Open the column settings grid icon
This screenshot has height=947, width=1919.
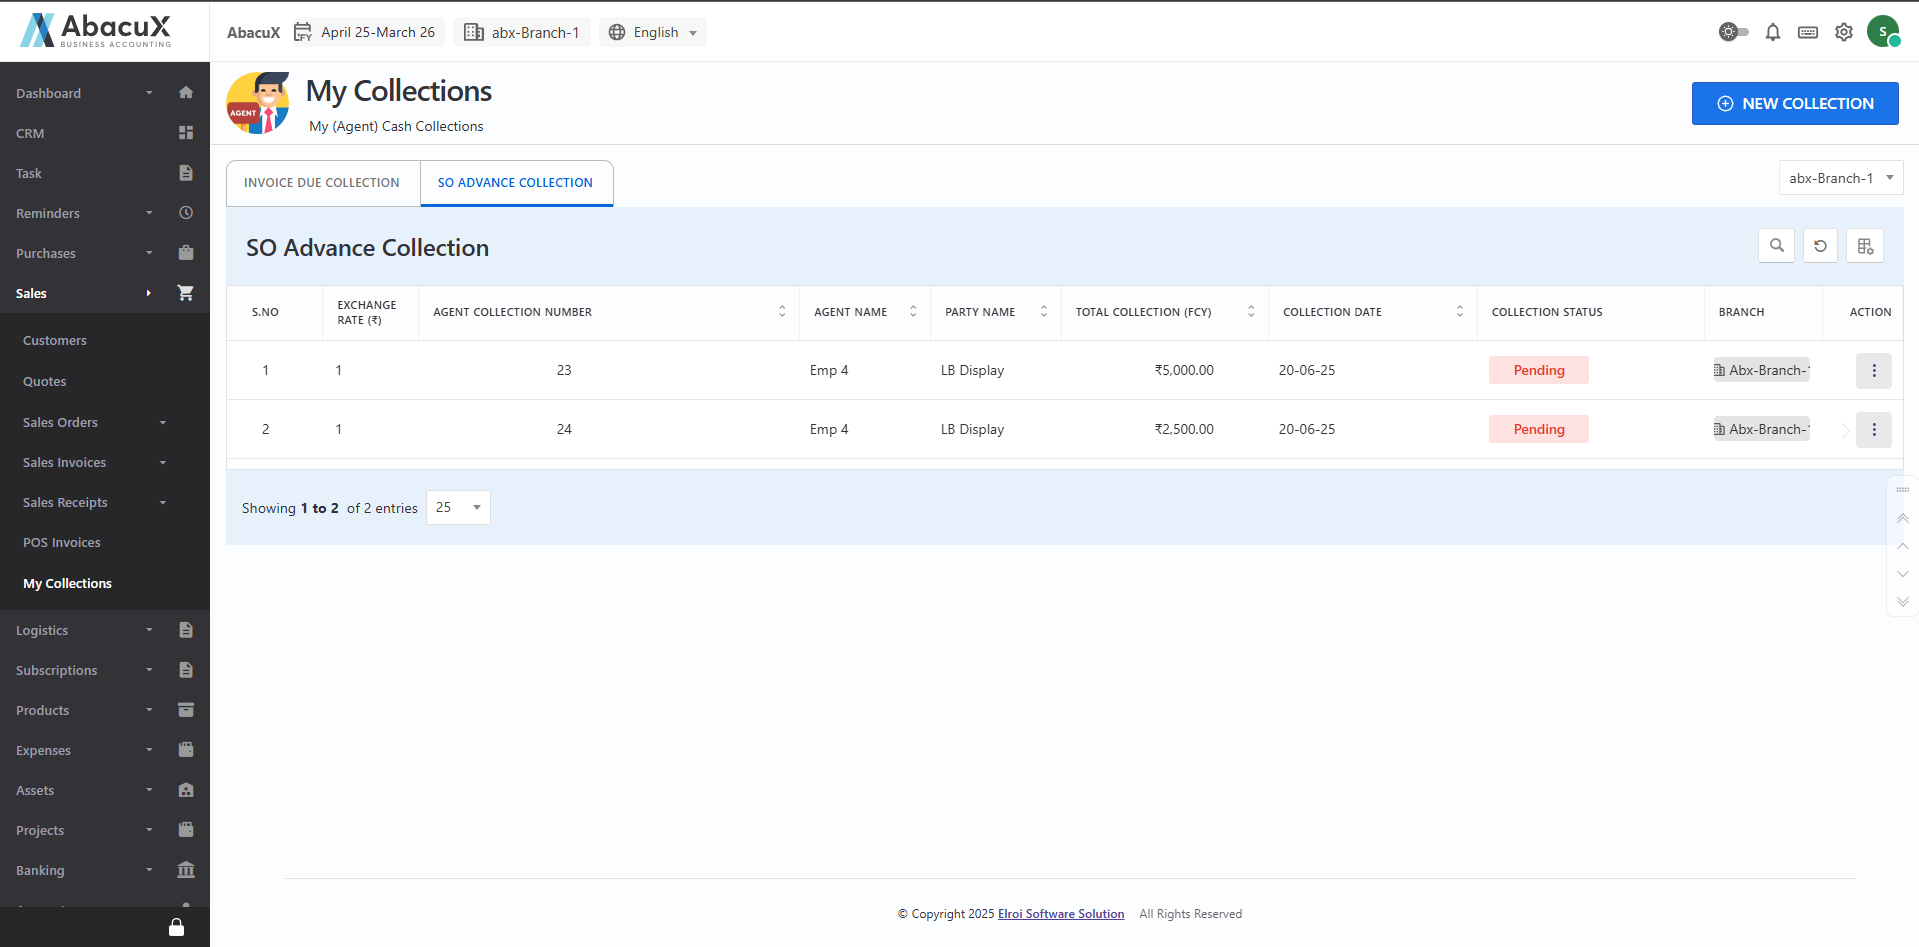point(1865,246)
